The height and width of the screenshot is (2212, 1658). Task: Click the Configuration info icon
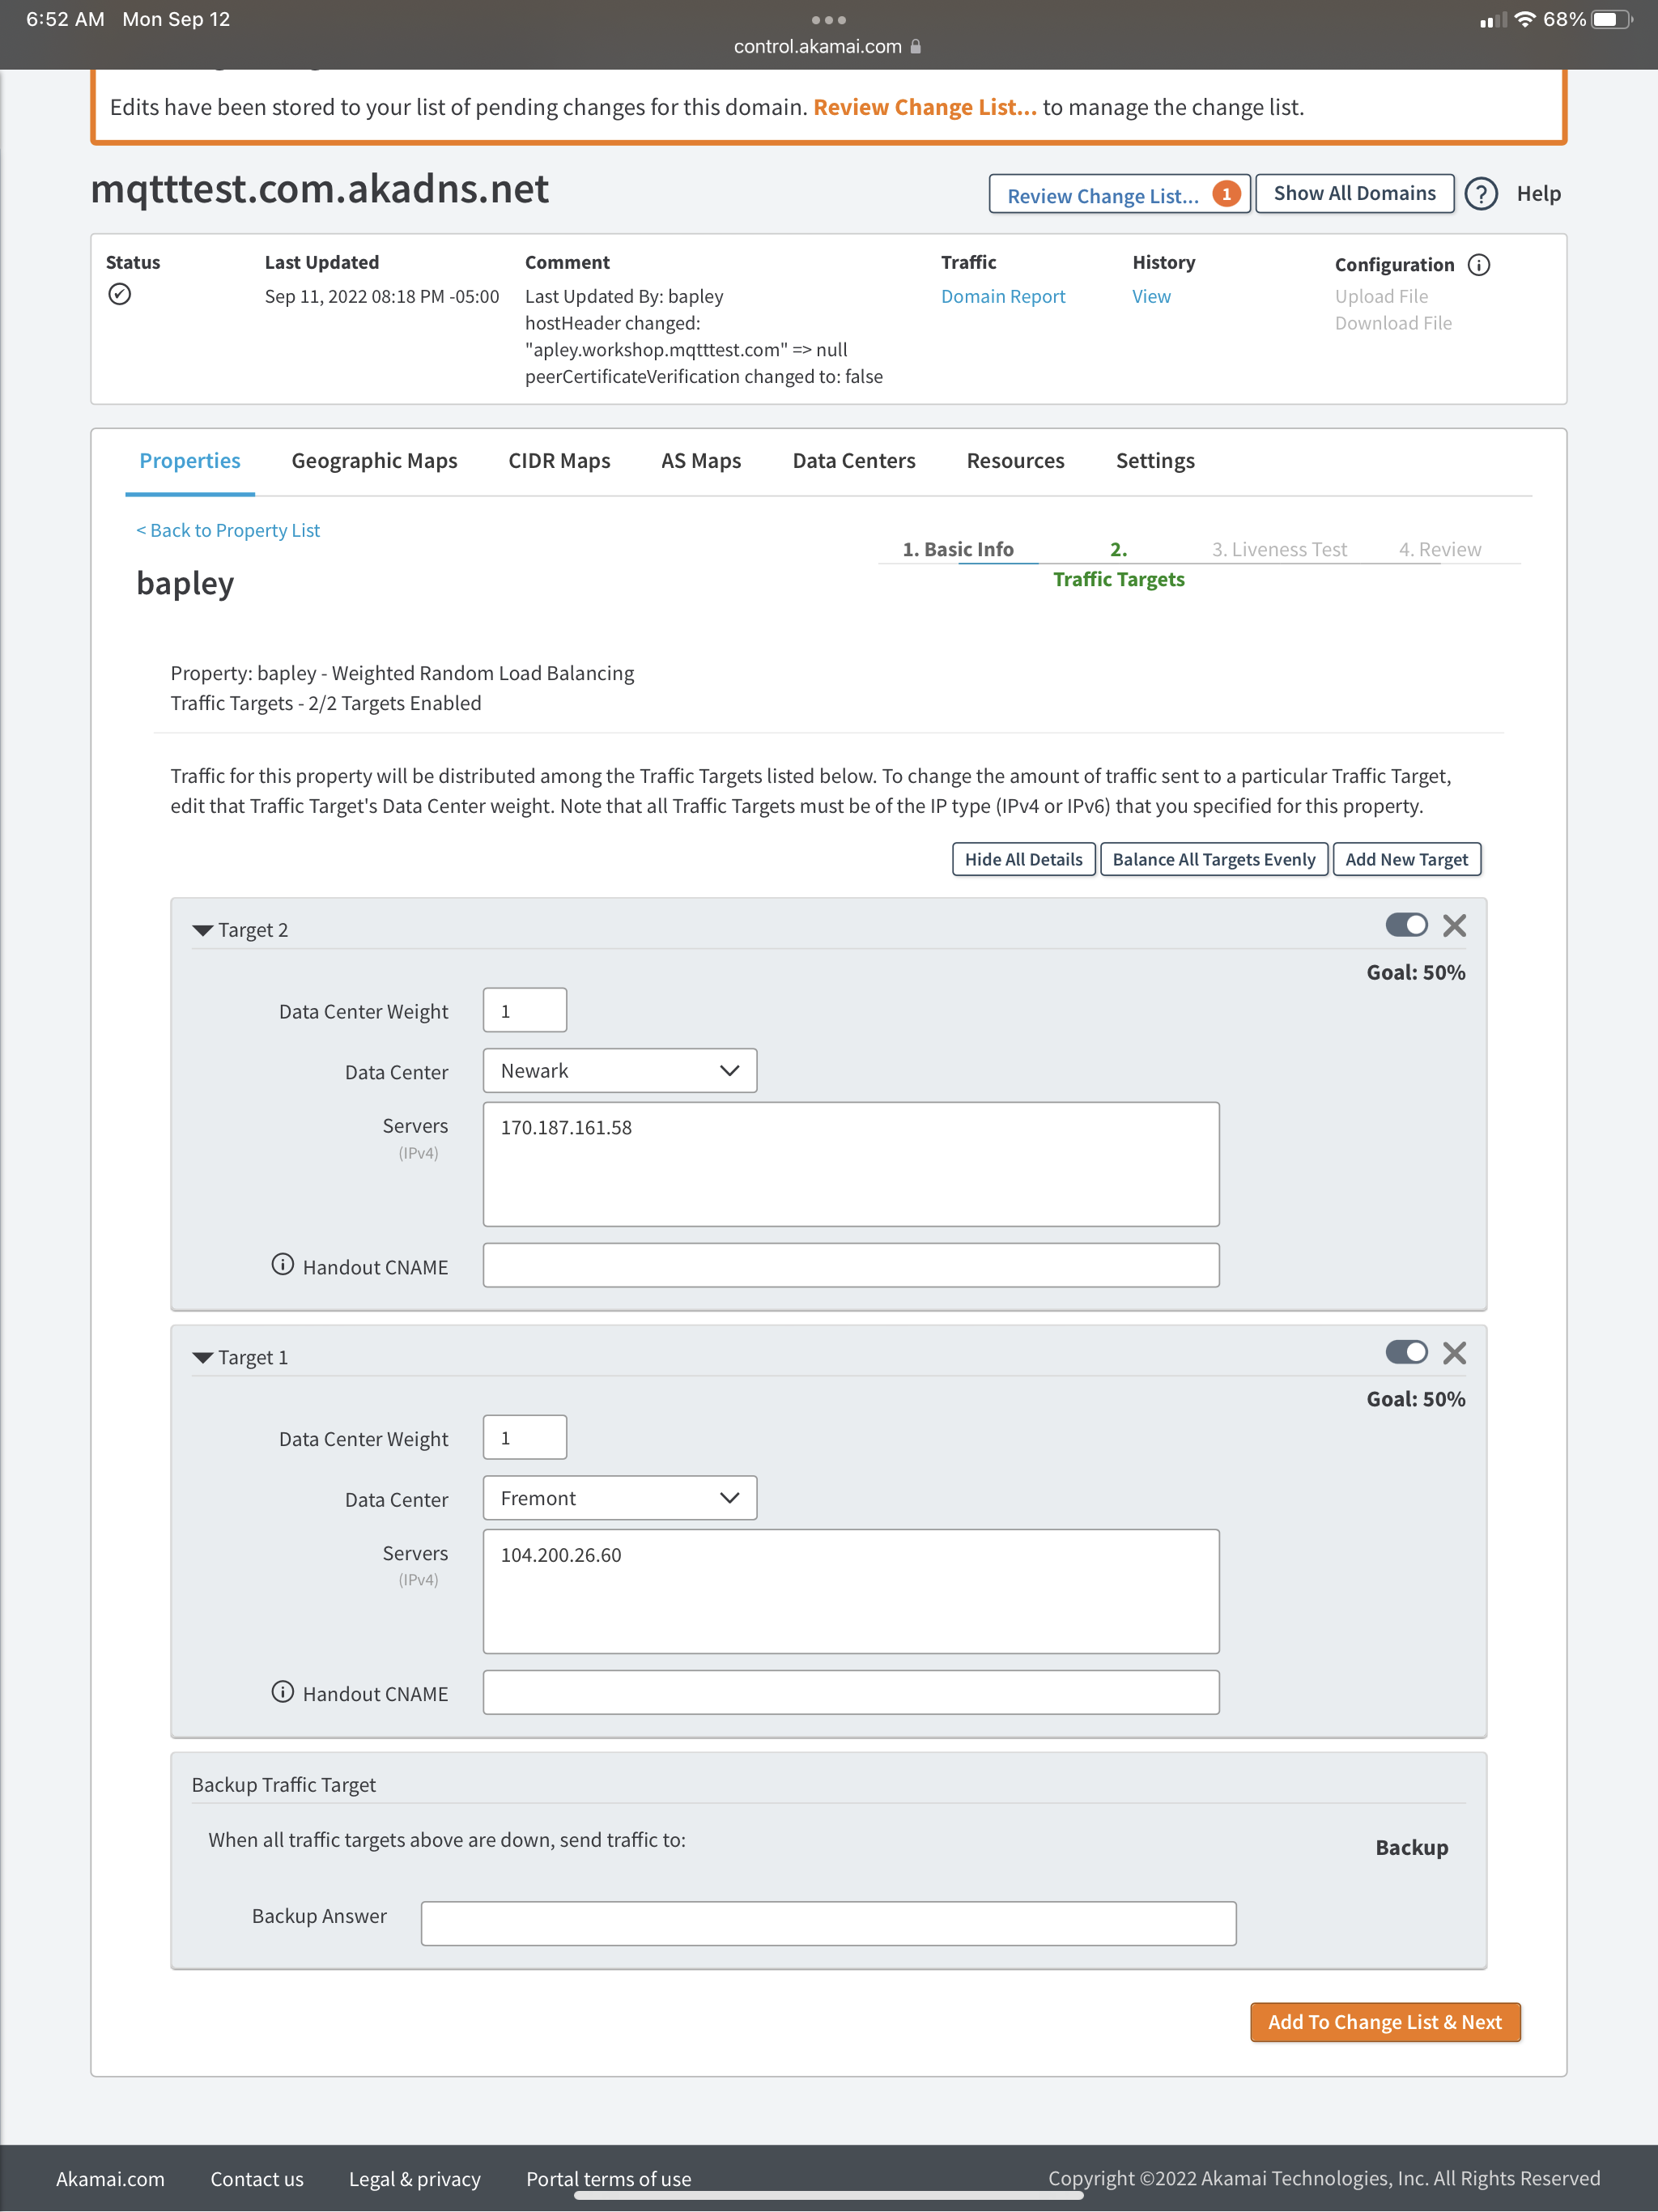1478,265
